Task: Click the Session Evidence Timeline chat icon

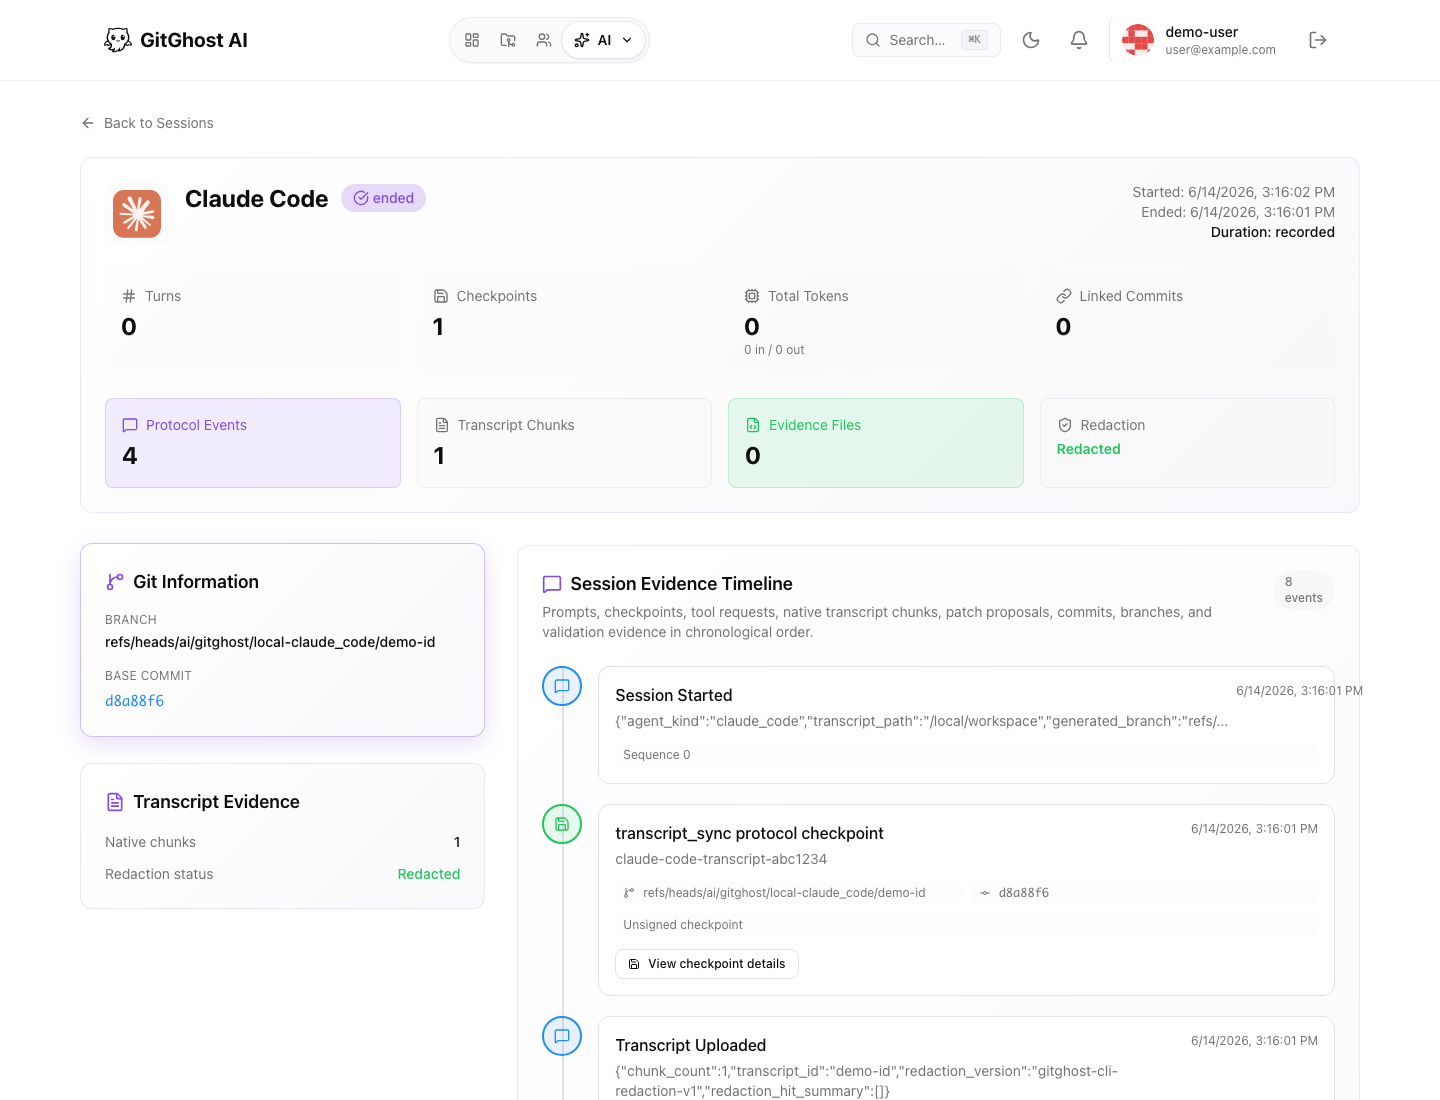Action: (552, 584)
